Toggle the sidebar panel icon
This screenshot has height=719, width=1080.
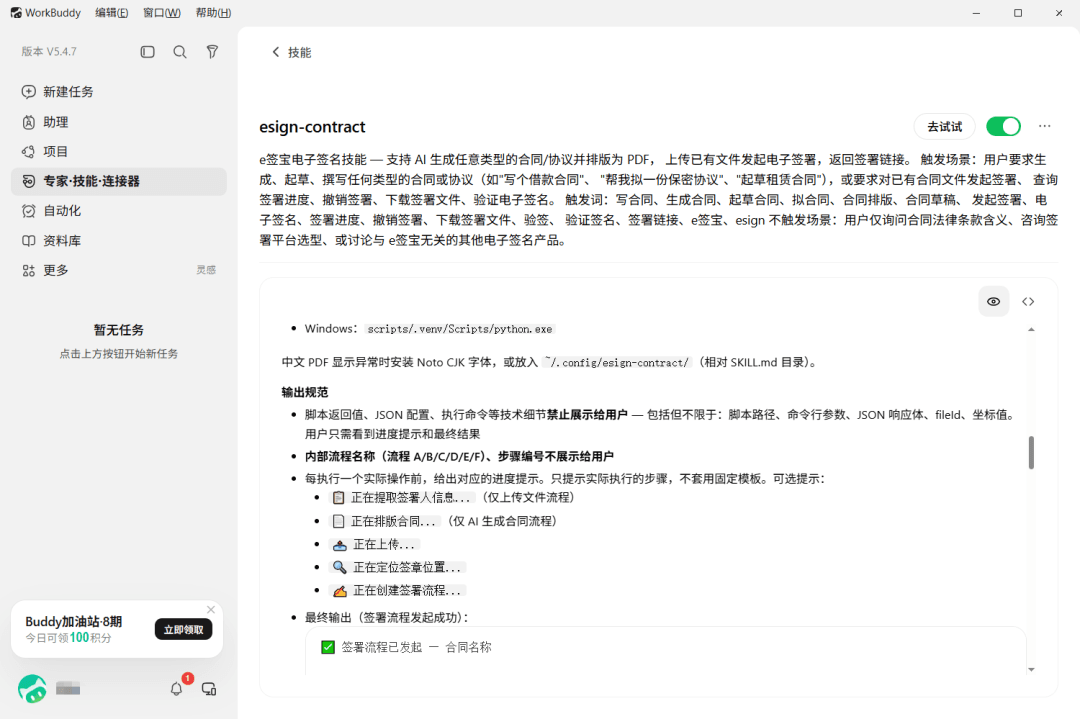click(x=147, y=52)
